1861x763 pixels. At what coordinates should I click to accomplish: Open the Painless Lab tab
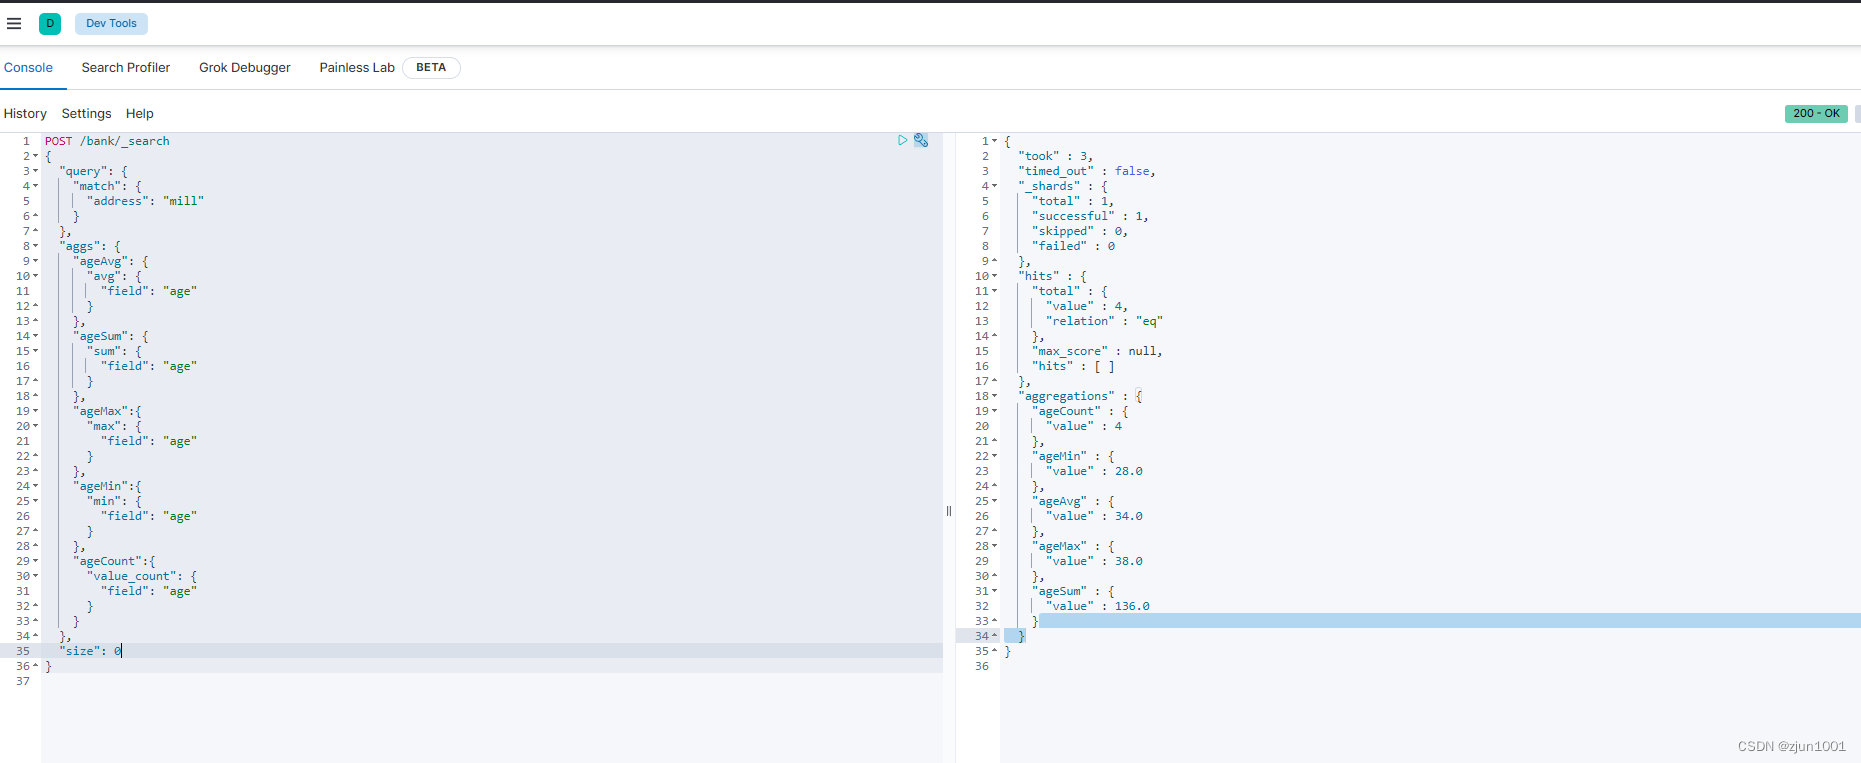click(357, 68)
